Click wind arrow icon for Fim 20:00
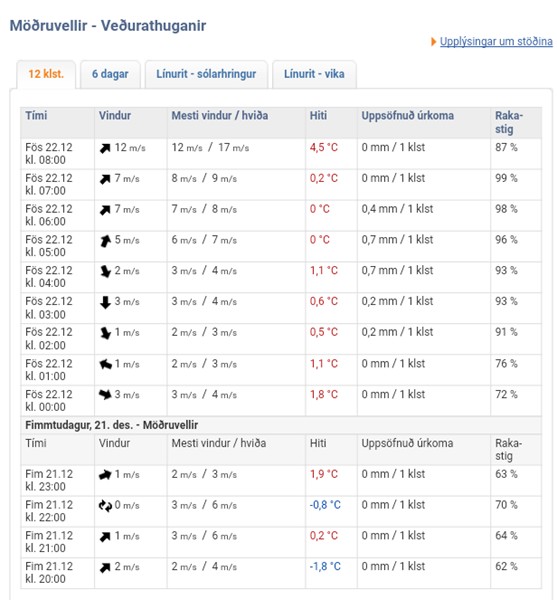 [x=105, y=568]
